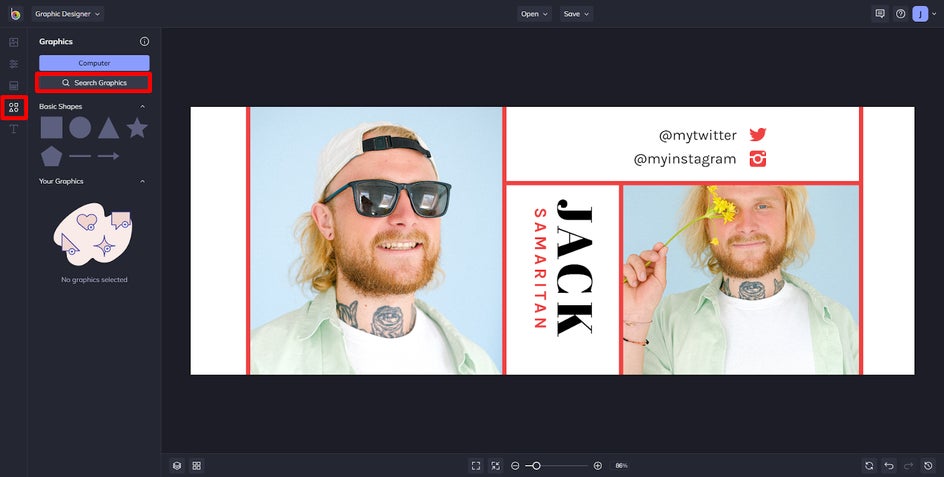Select the sunglasses man photo on canvas
This screenshot has width=944, height=477.
pyautogui.click(x=376, y=241)
